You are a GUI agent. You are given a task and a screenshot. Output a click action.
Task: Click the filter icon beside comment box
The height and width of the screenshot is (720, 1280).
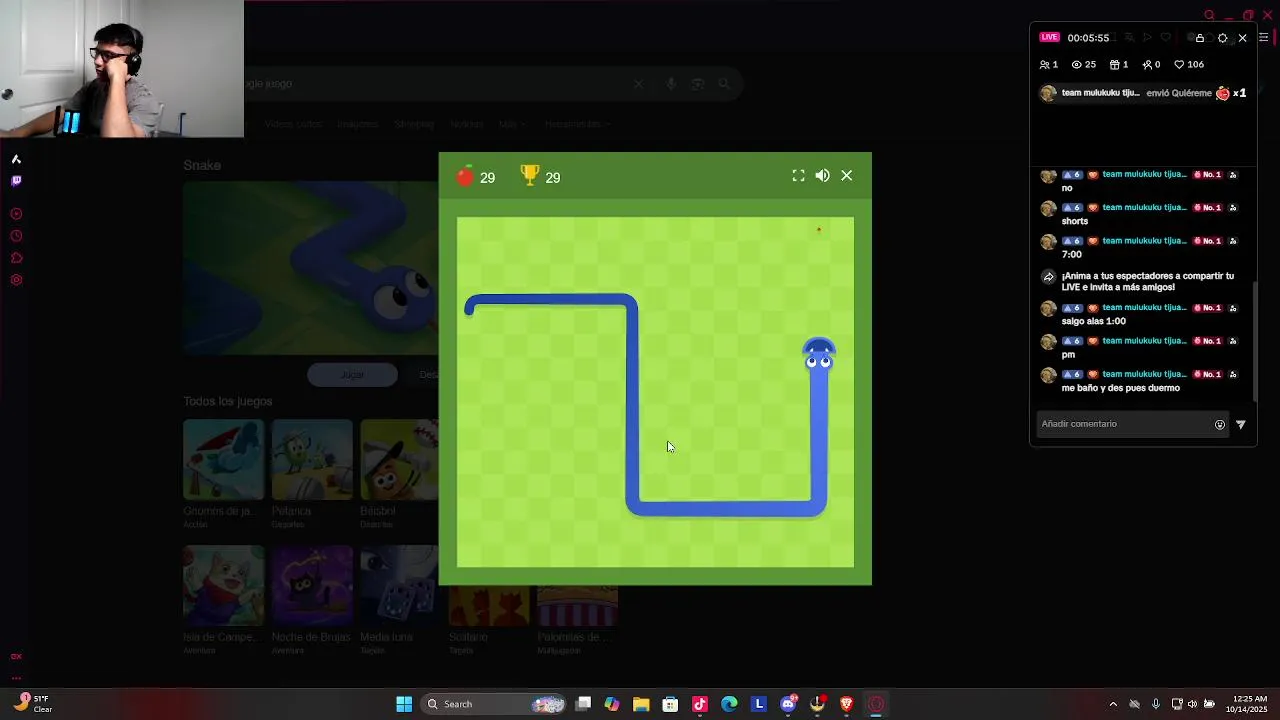[x=1241, y=424]
